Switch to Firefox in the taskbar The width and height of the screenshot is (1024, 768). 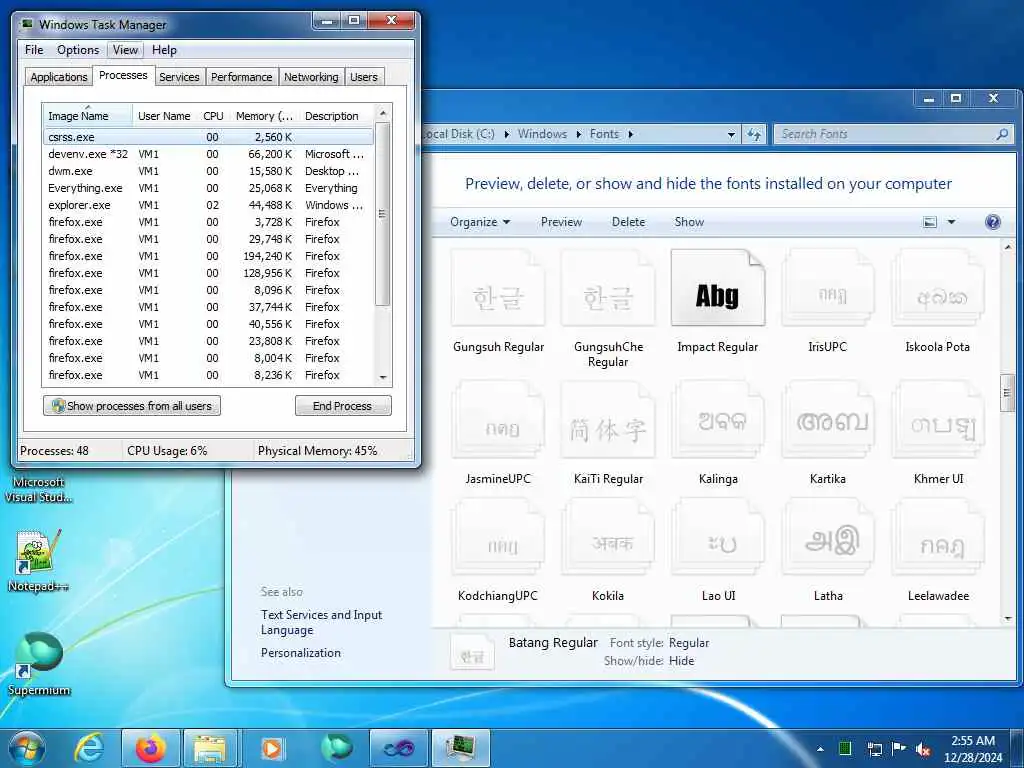[x=150, y=748]
